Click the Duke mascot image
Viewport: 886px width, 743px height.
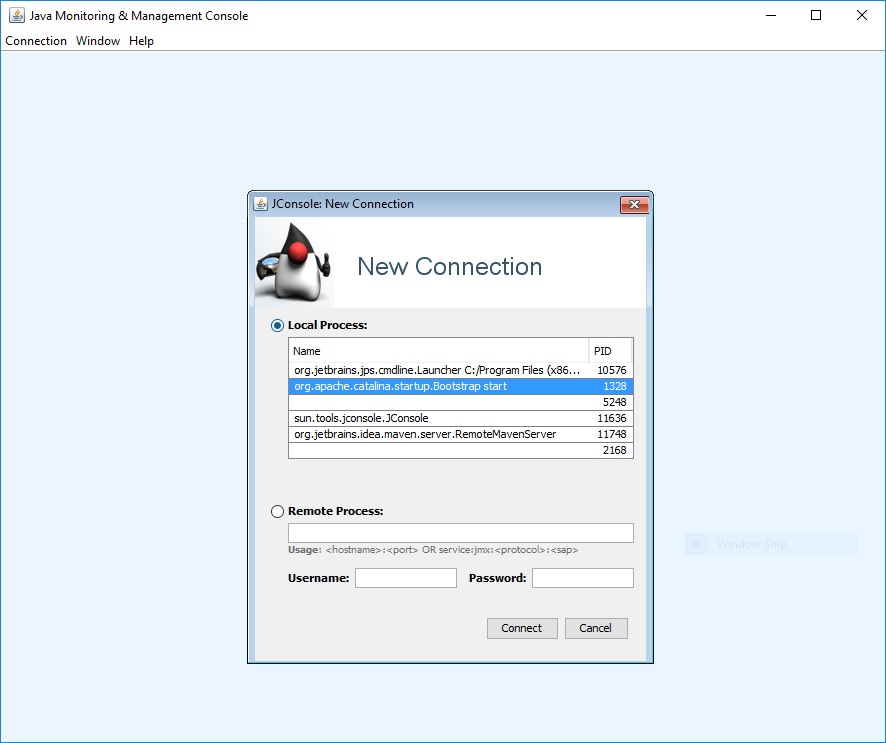coord(292,264)
